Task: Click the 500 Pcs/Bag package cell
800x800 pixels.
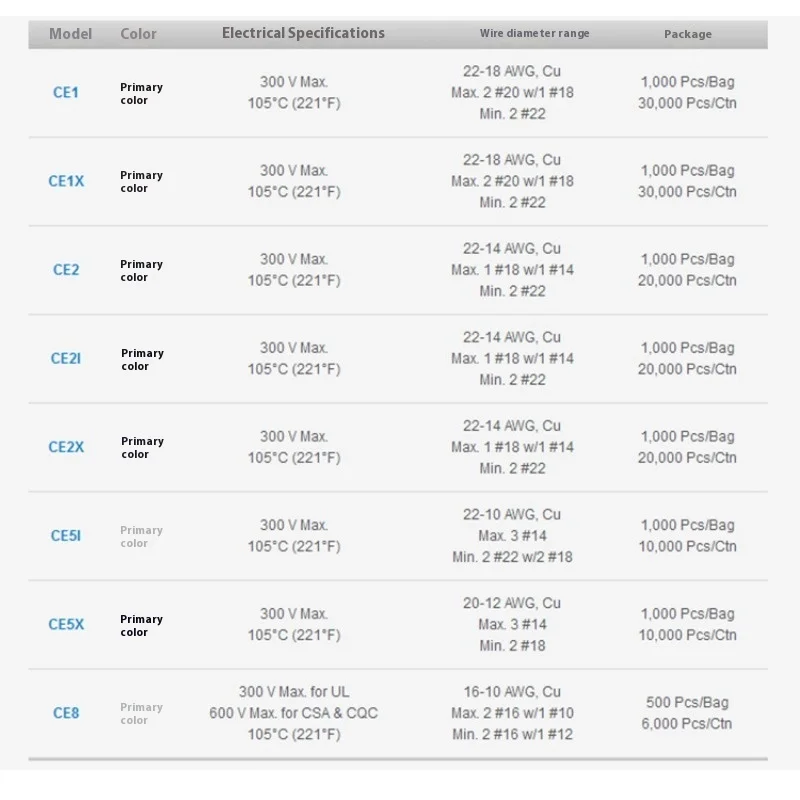Action: tap(687, 703)
